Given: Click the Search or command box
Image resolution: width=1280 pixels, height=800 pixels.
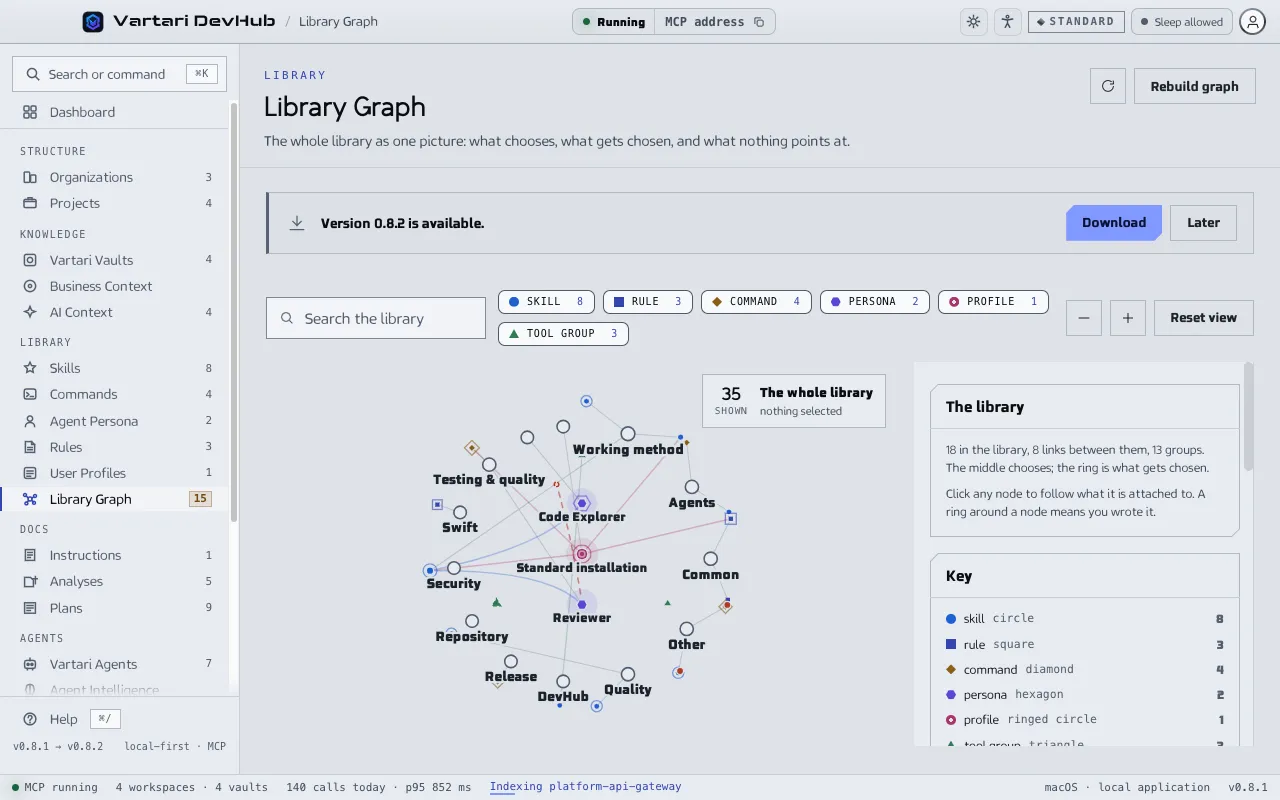Looking at the screenshot, I should click(x=119, y=74).
